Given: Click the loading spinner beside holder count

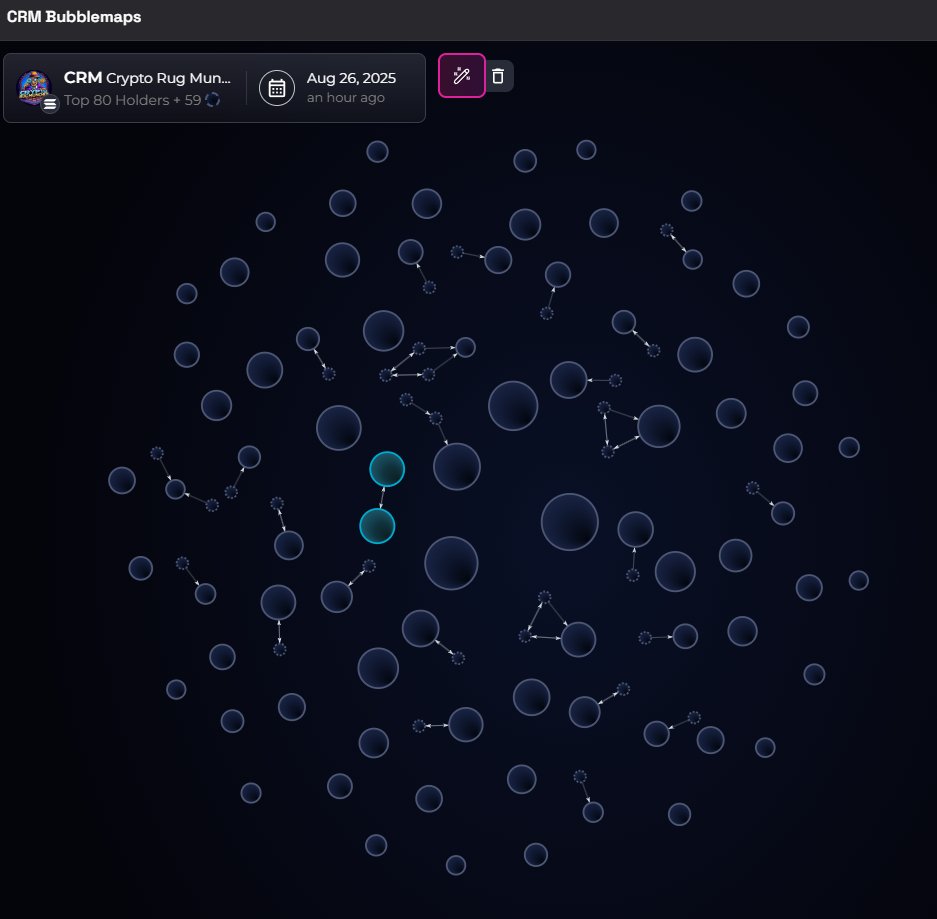Looking at the screenshot, I should click(x=212, y=100).
